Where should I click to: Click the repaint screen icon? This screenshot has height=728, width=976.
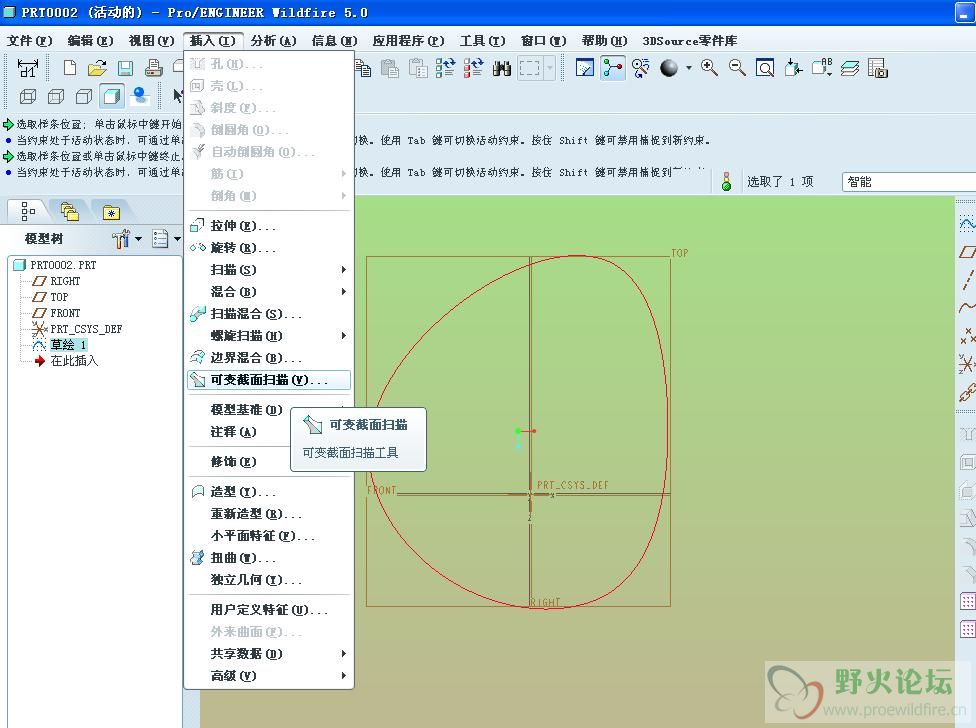tap(584, 68)
